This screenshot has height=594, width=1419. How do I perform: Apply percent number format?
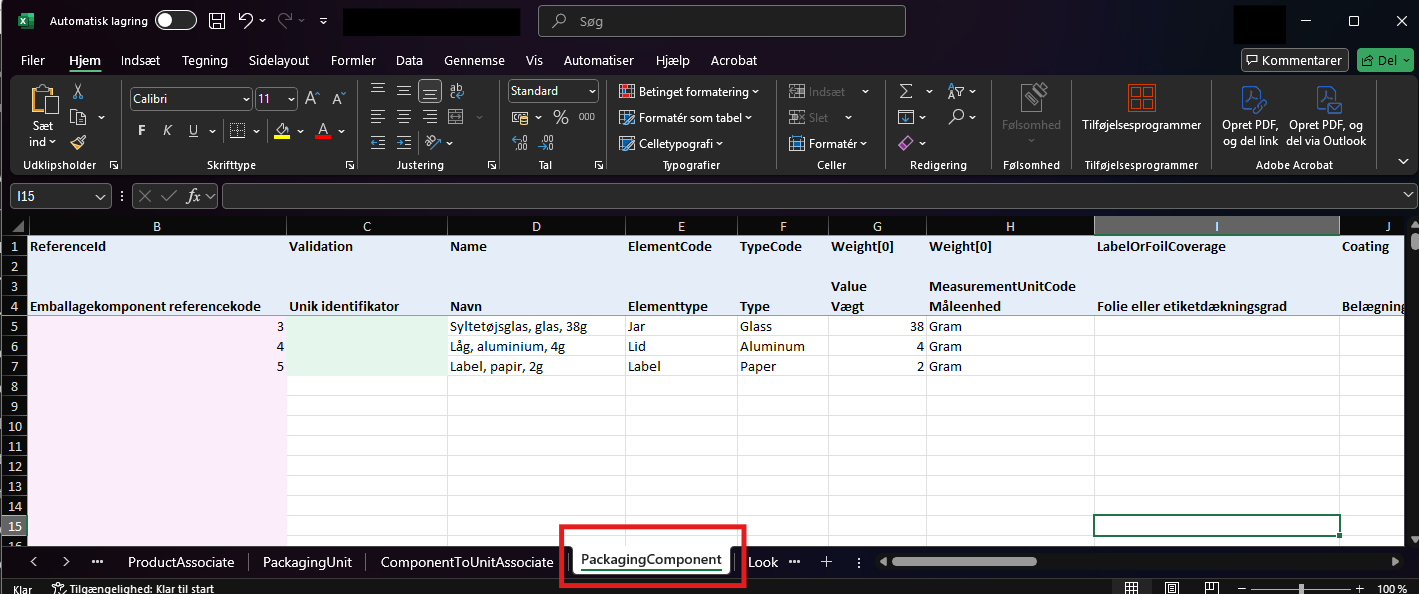point(560,117)
